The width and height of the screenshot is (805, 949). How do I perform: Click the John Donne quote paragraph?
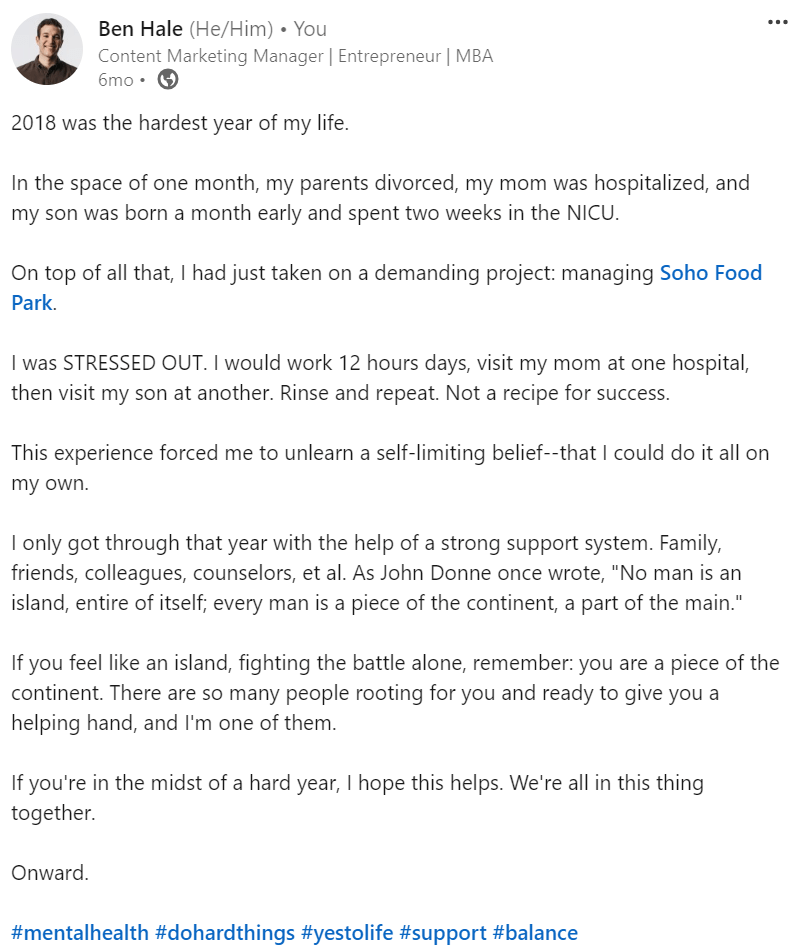coord(380,574)
